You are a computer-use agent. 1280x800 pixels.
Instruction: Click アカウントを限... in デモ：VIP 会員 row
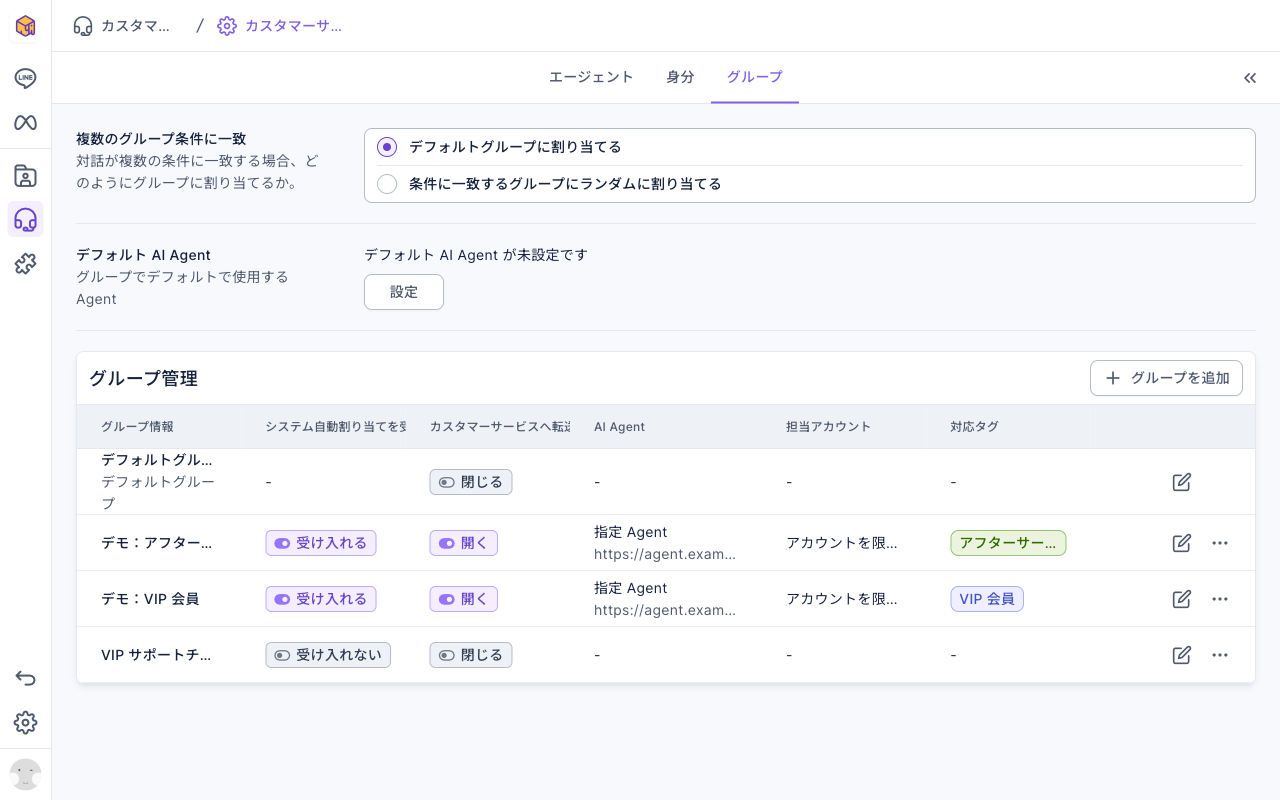pyautogui.click(x=842, y=599)
